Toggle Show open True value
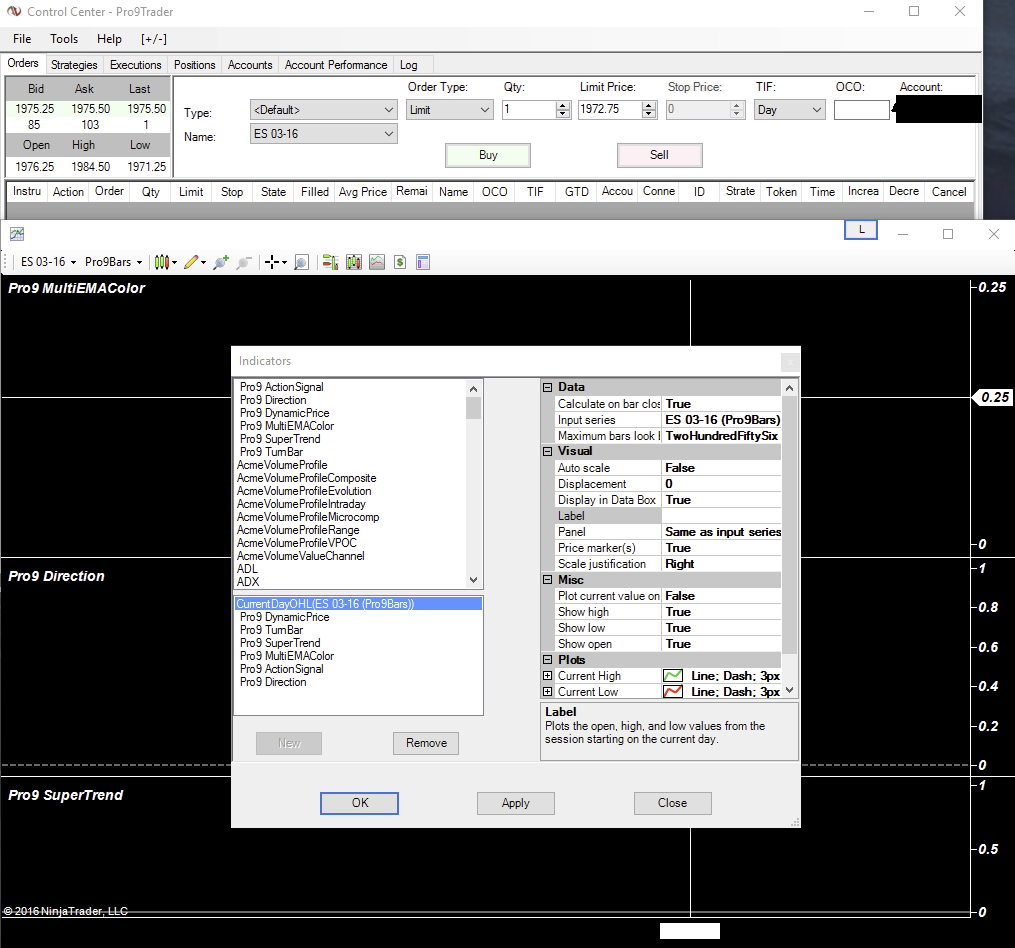Viewport: 1015px width, 948px height. click(x=722, y=644)
